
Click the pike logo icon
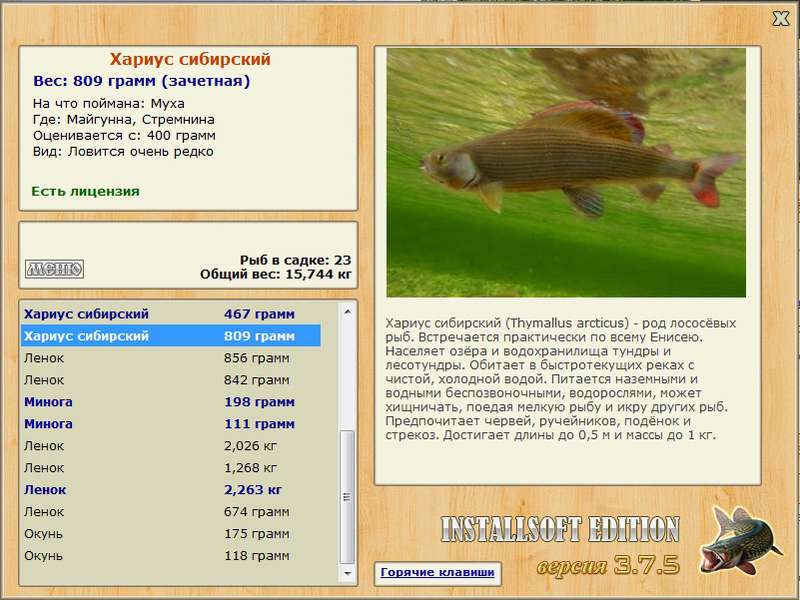(740, 540)
